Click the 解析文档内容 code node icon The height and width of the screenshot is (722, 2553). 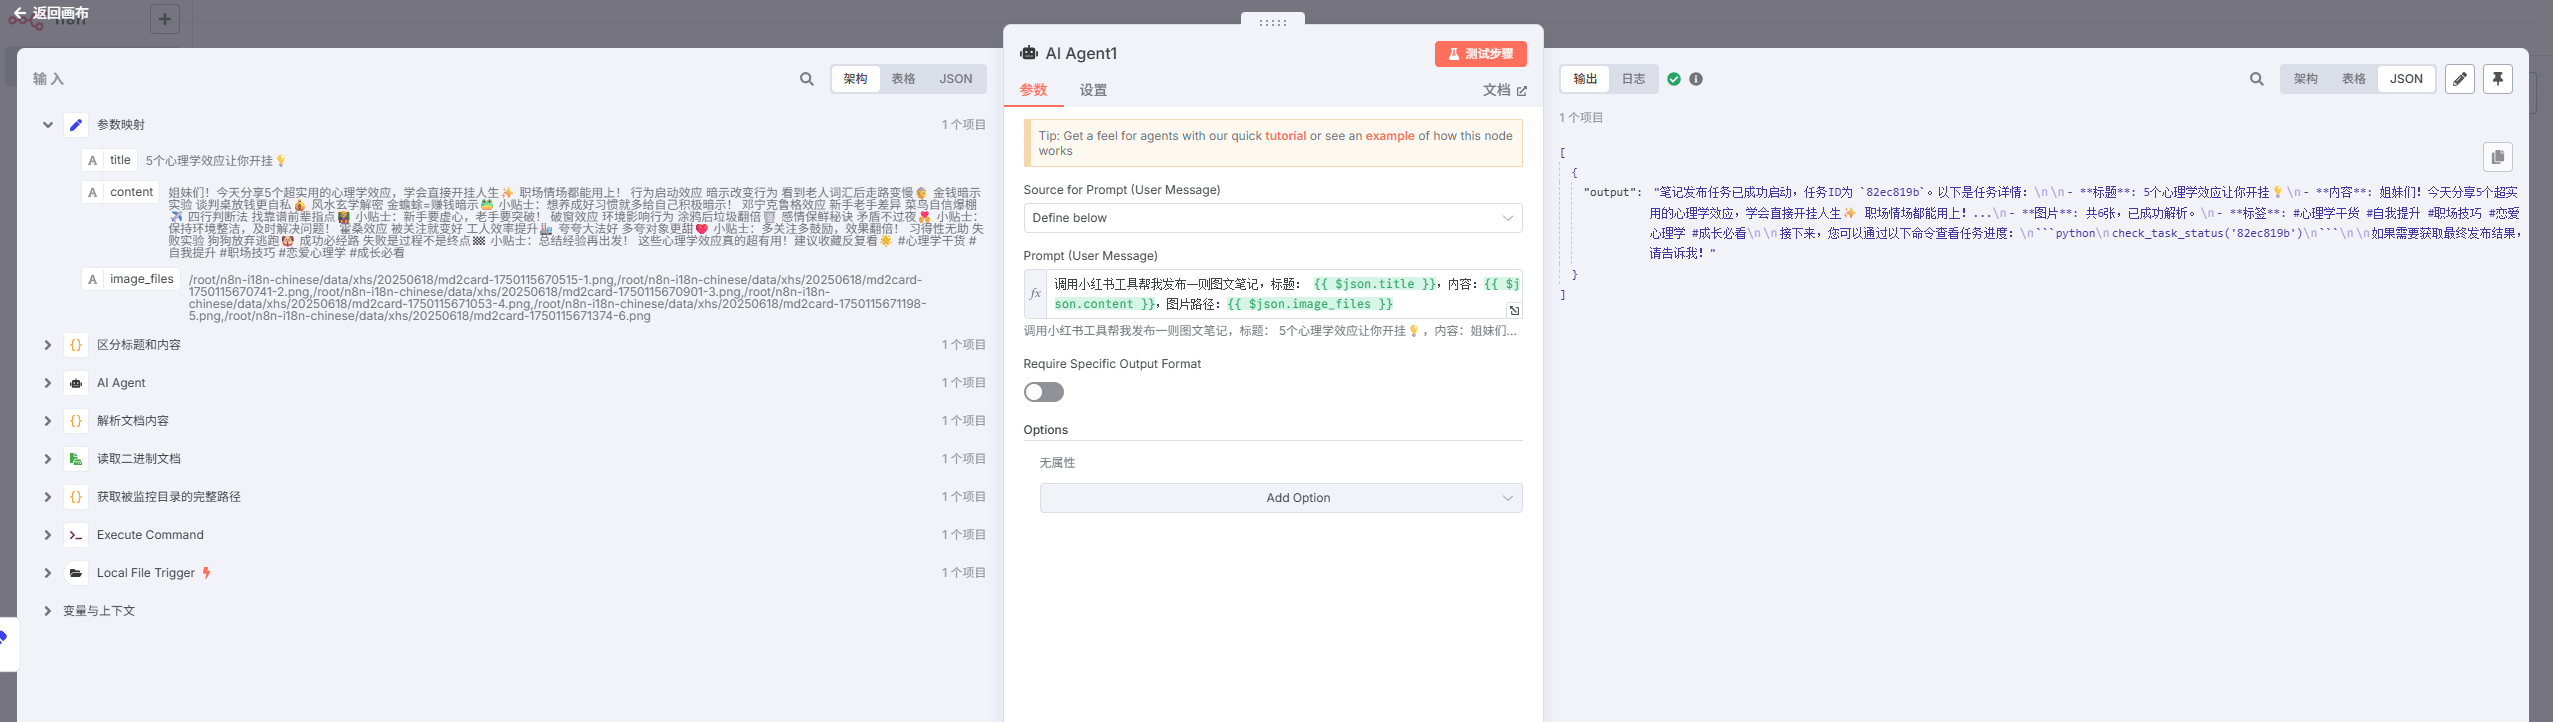(76, 421)
